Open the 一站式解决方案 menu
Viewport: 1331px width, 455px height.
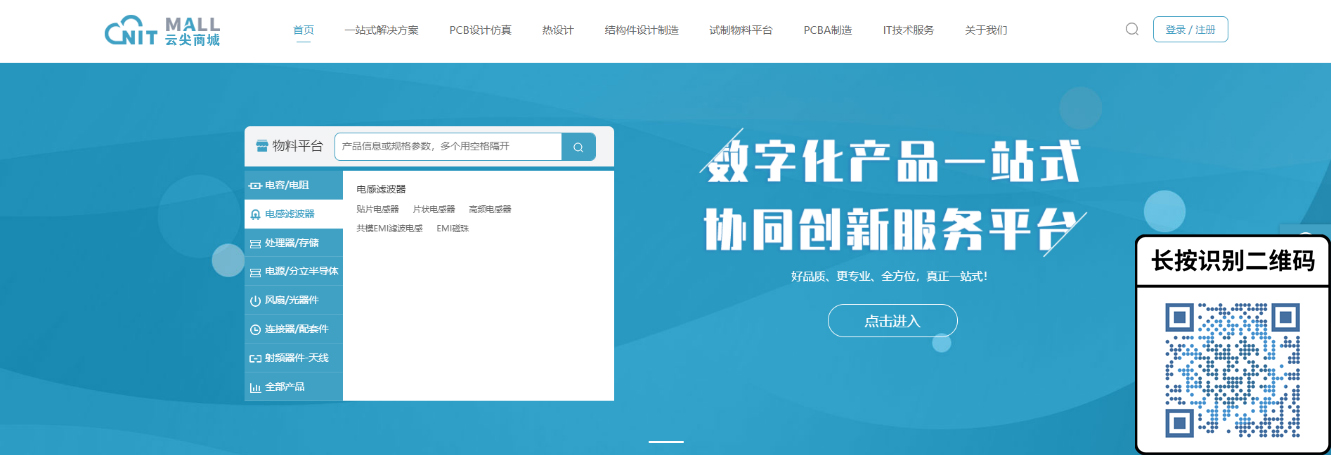(x=381, y=30)
